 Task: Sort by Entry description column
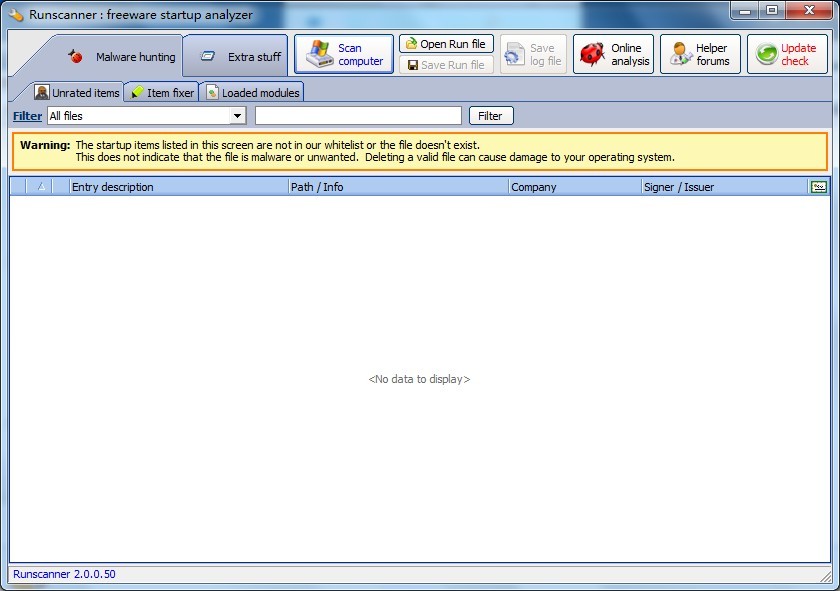[x=178, y=187]
